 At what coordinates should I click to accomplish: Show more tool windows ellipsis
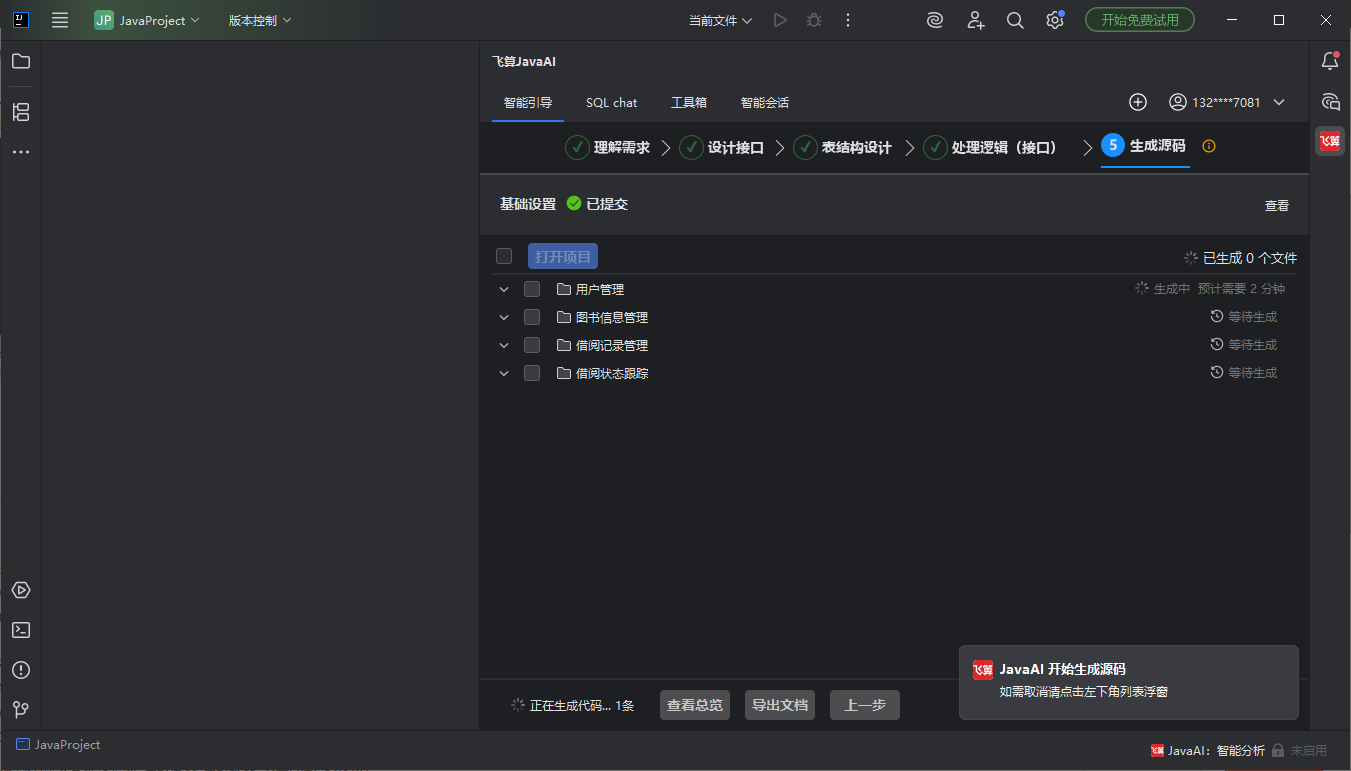21,152
